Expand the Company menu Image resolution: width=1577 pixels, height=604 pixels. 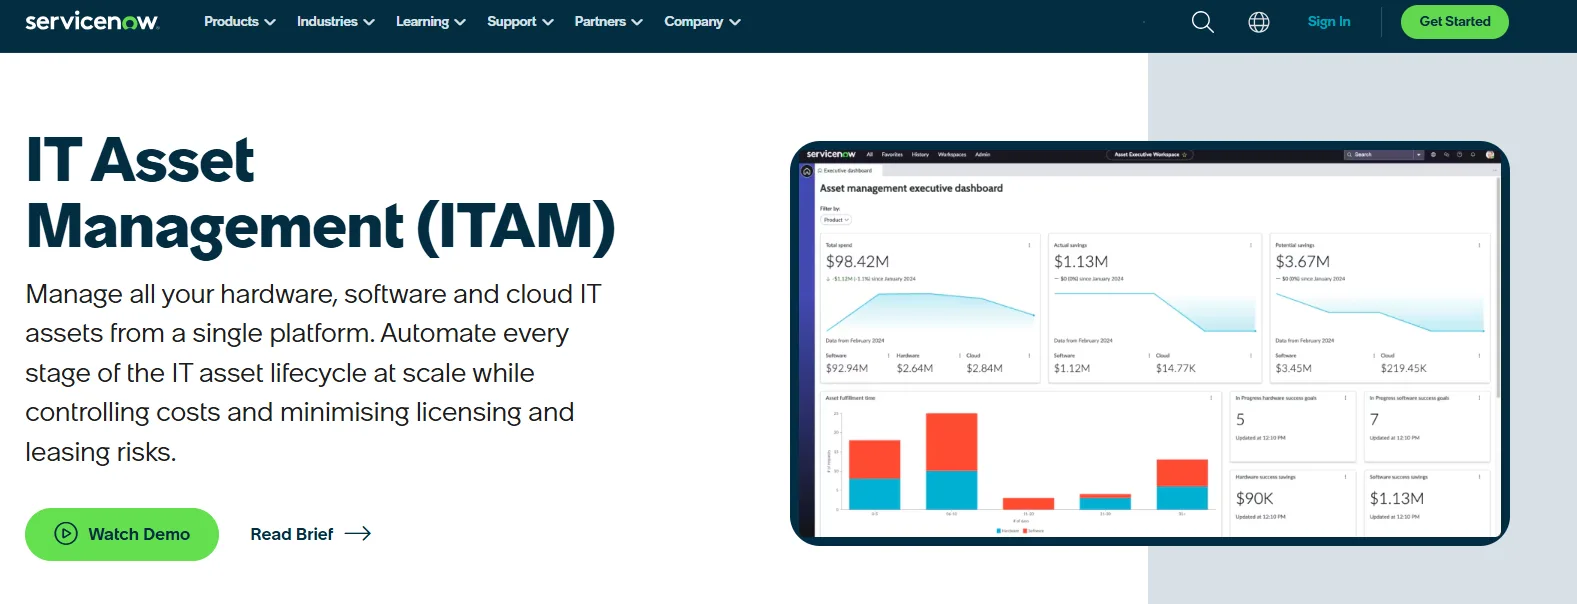[703, 21]
